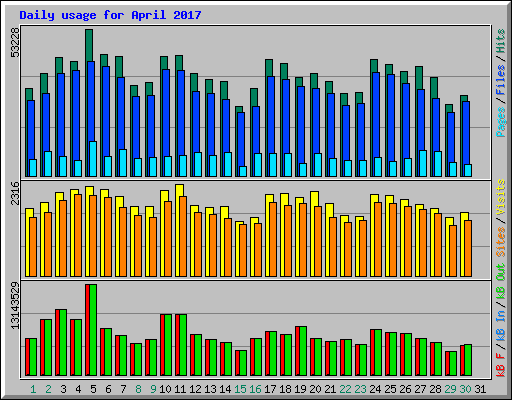
Task: Click the orange sites bar for day 24
Action: click(378, 239)
